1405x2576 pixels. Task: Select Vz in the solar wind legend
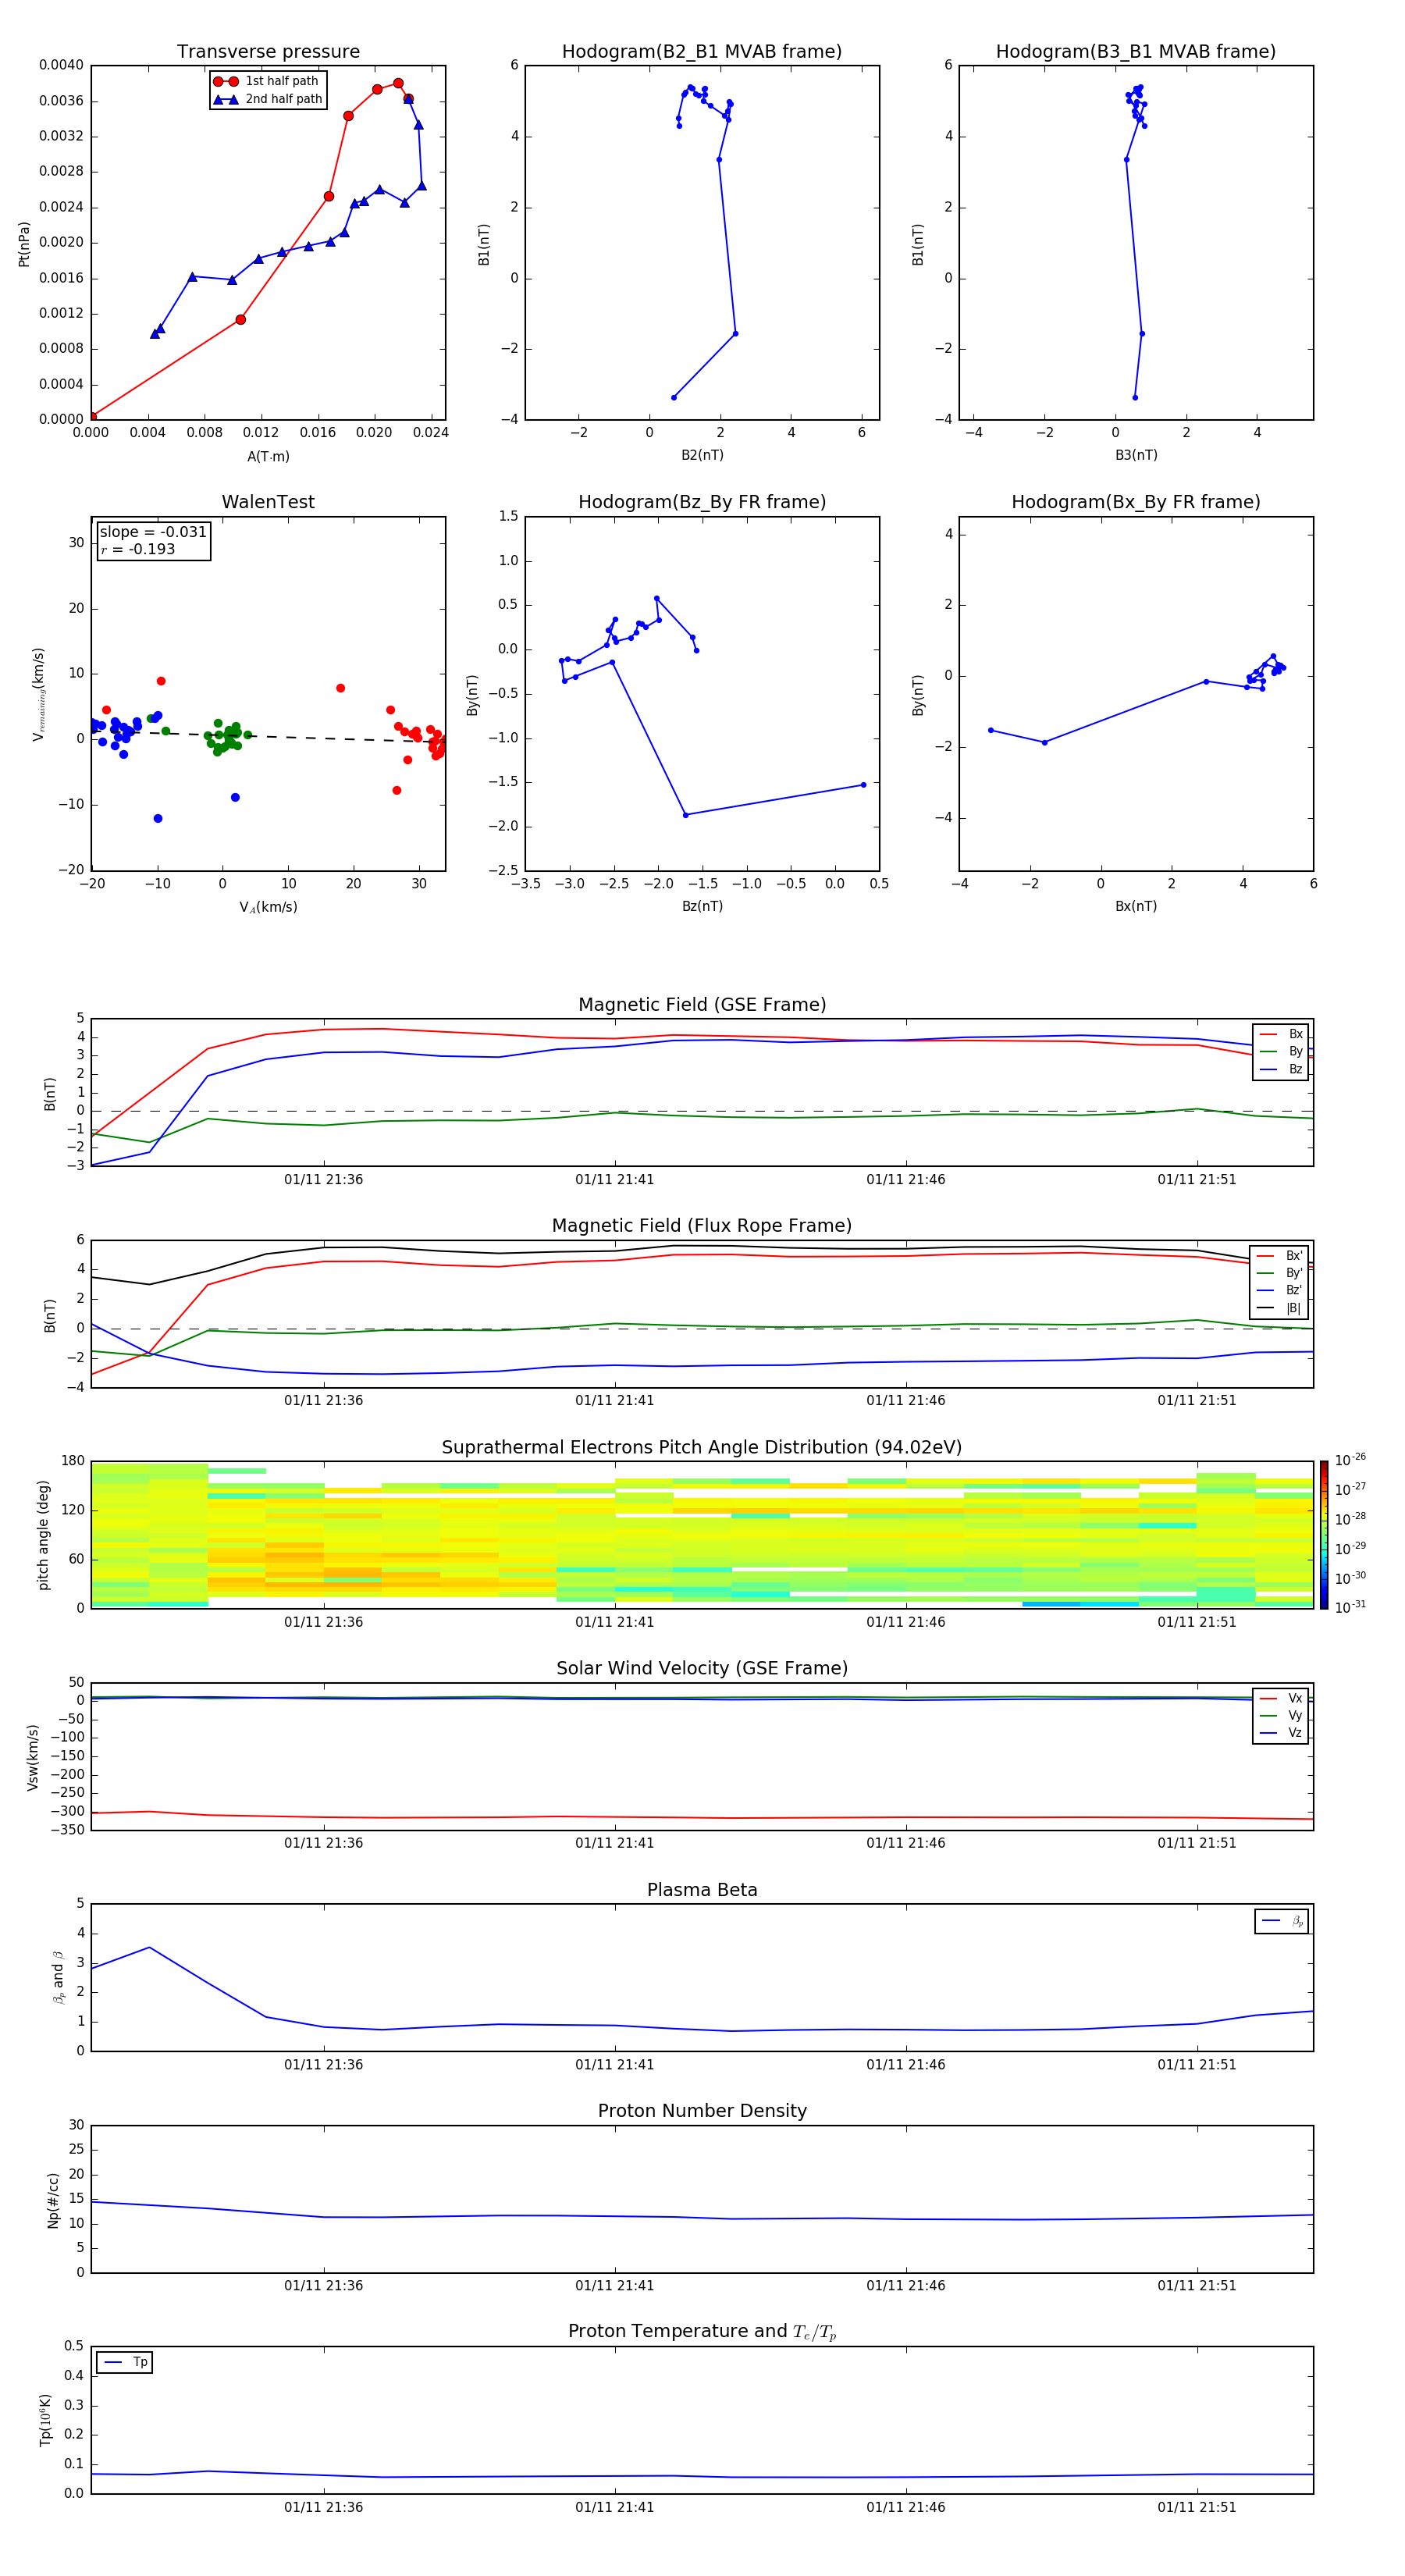[1281, 1733]
